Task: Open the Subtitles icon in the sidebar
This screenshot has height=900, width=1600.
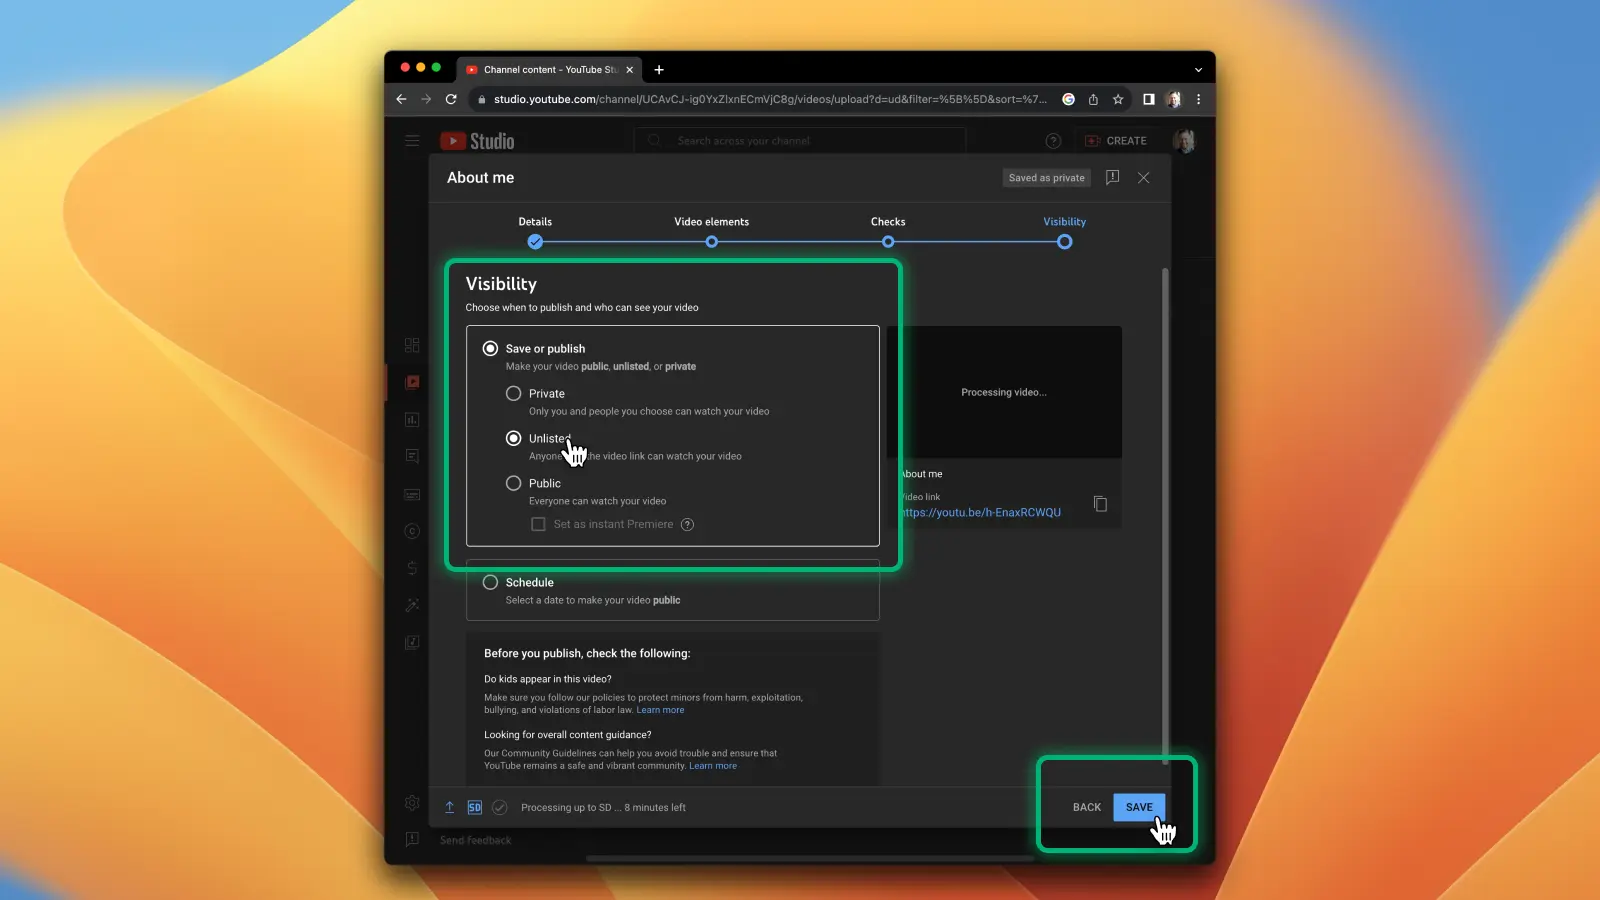Action: 412,494
